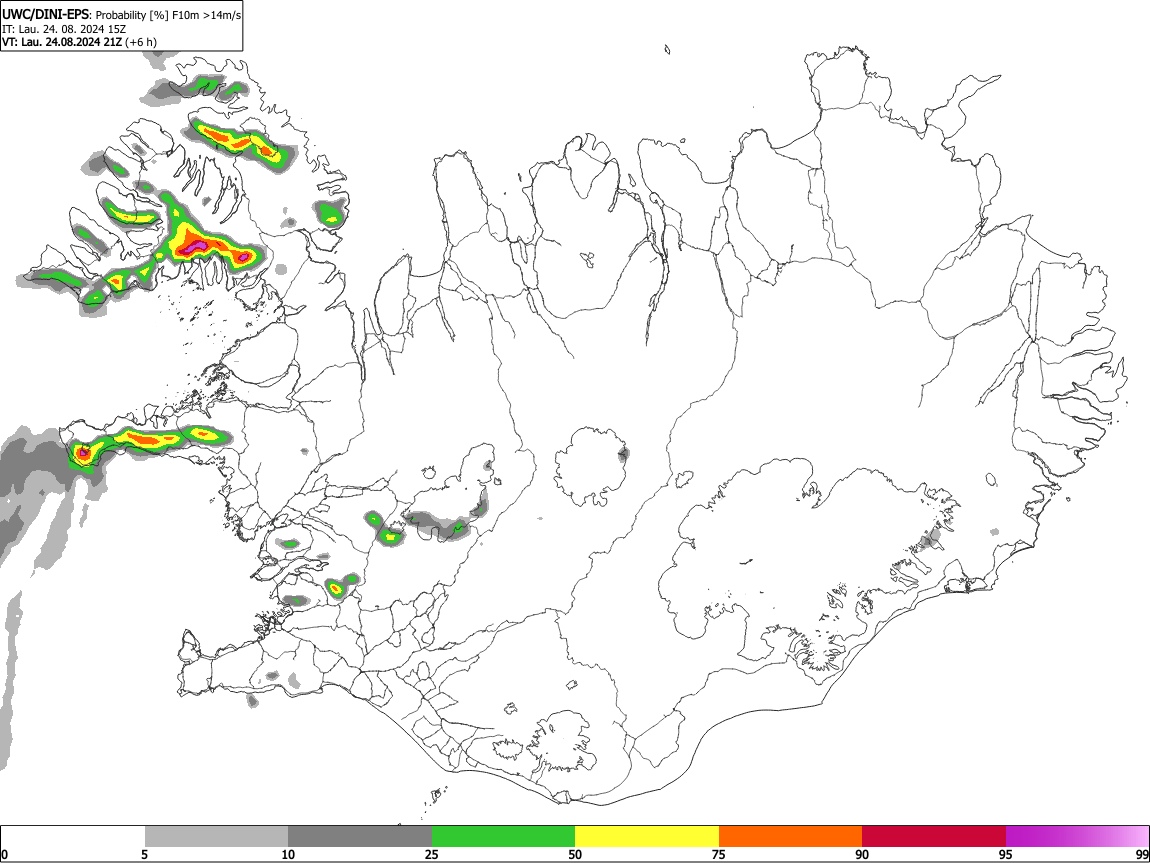1150x863 pixels.
Task: Click the dark gray 10-25% legend swatch
Action: click(360, 836)
